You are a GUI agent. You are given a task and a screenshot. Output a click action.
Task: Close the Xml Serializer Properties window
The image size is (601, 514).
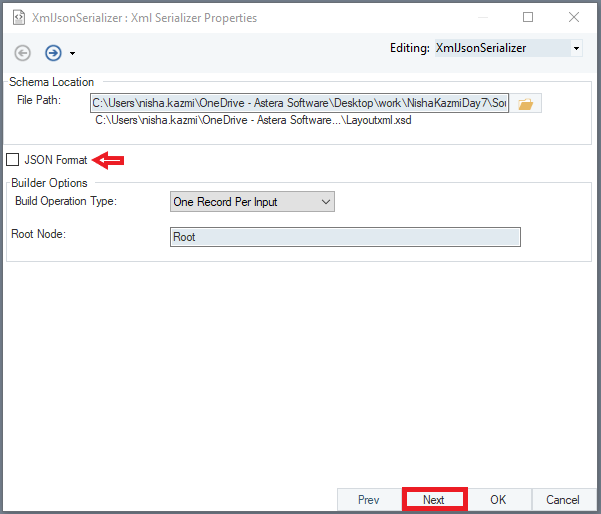pos(573,17)
